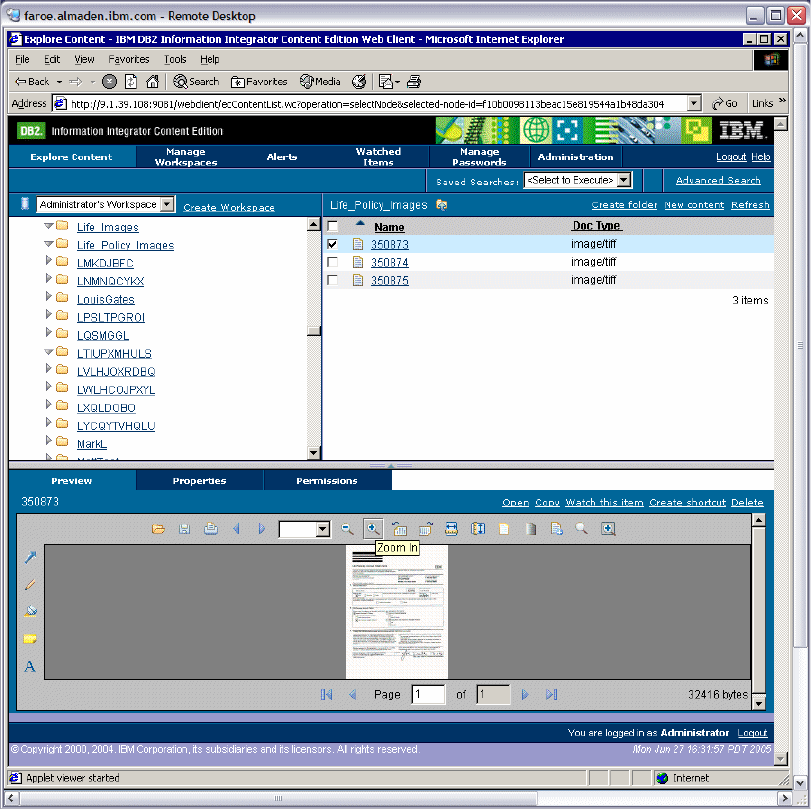This screenshot has width=811, height=809.
Task: Select the highlighter annotation tool
Action: 30,611
